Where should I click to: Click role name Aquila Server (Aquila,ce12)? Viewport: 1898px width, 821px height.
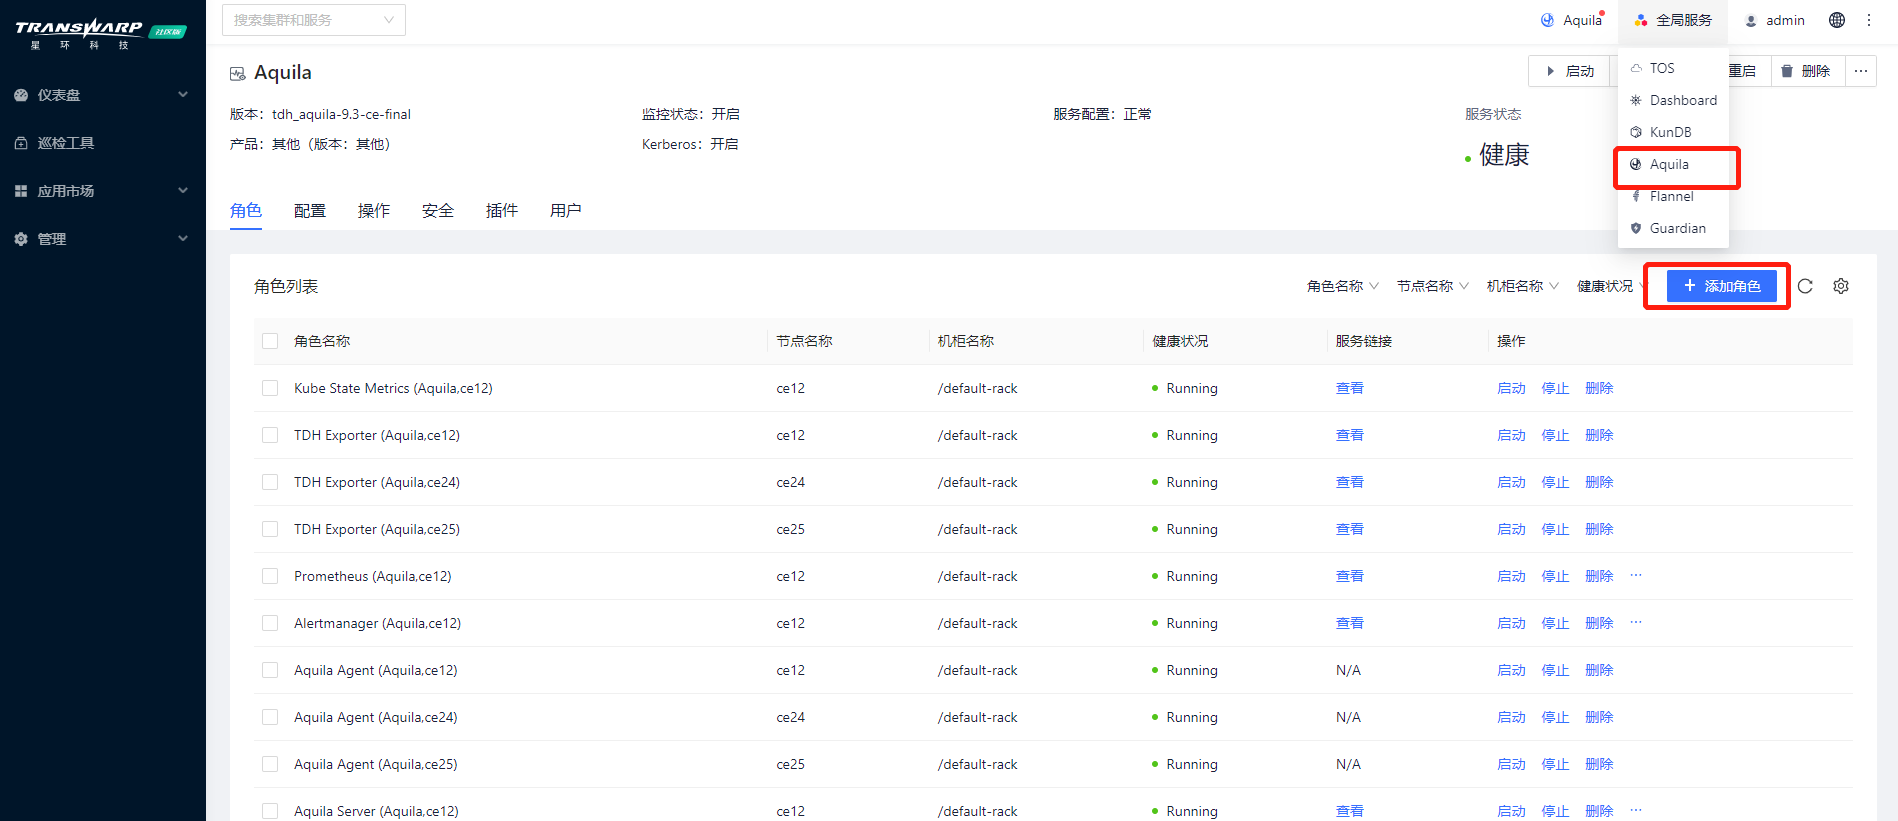376,811
